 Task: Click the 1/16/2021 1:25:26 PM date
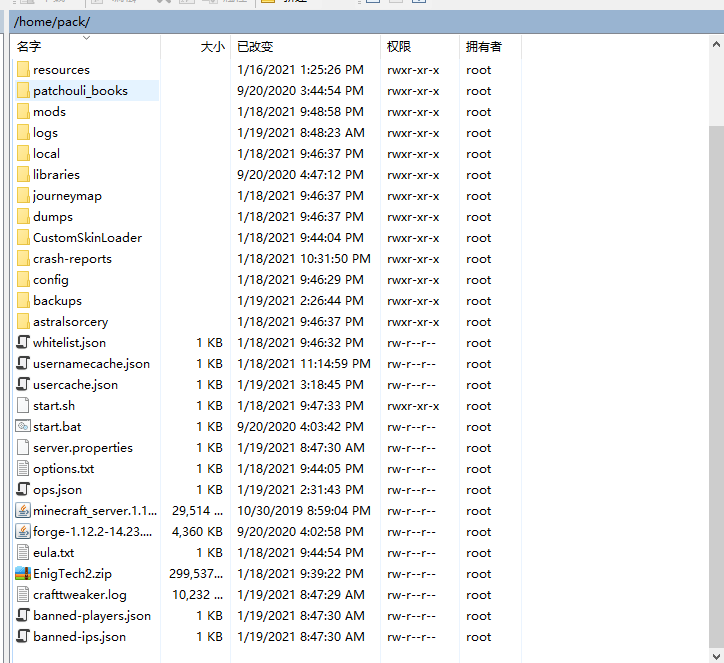coord(301,70)
